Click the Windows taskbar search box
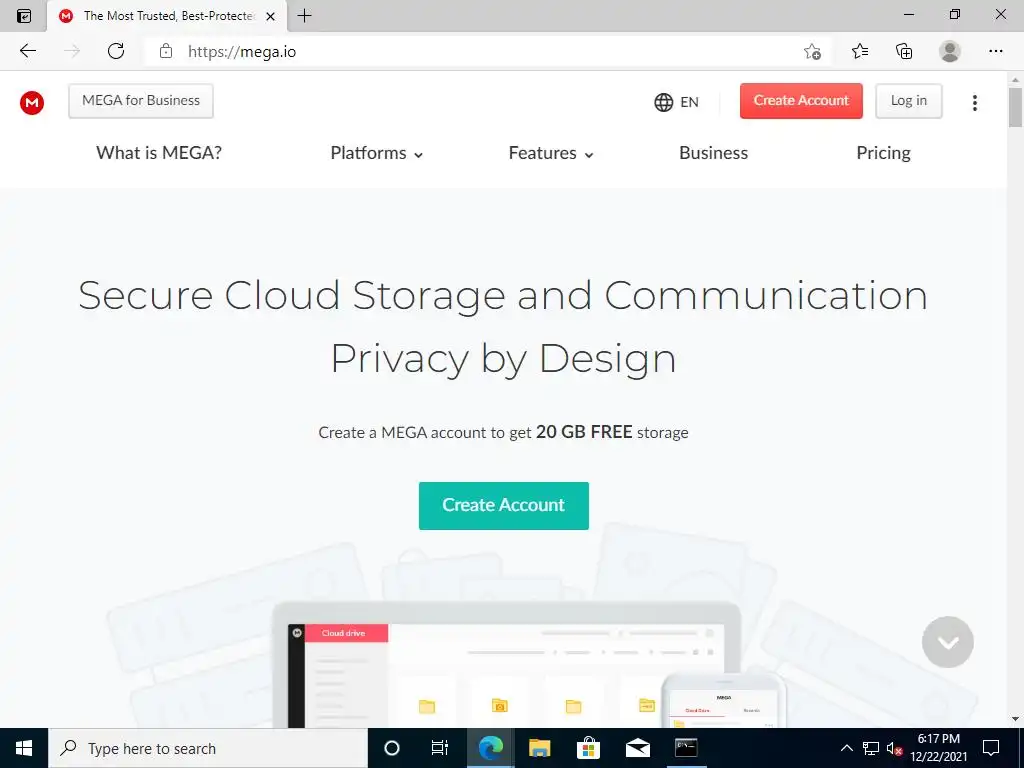The height and width of the screenshot is (768, 1024). point(208,748)
